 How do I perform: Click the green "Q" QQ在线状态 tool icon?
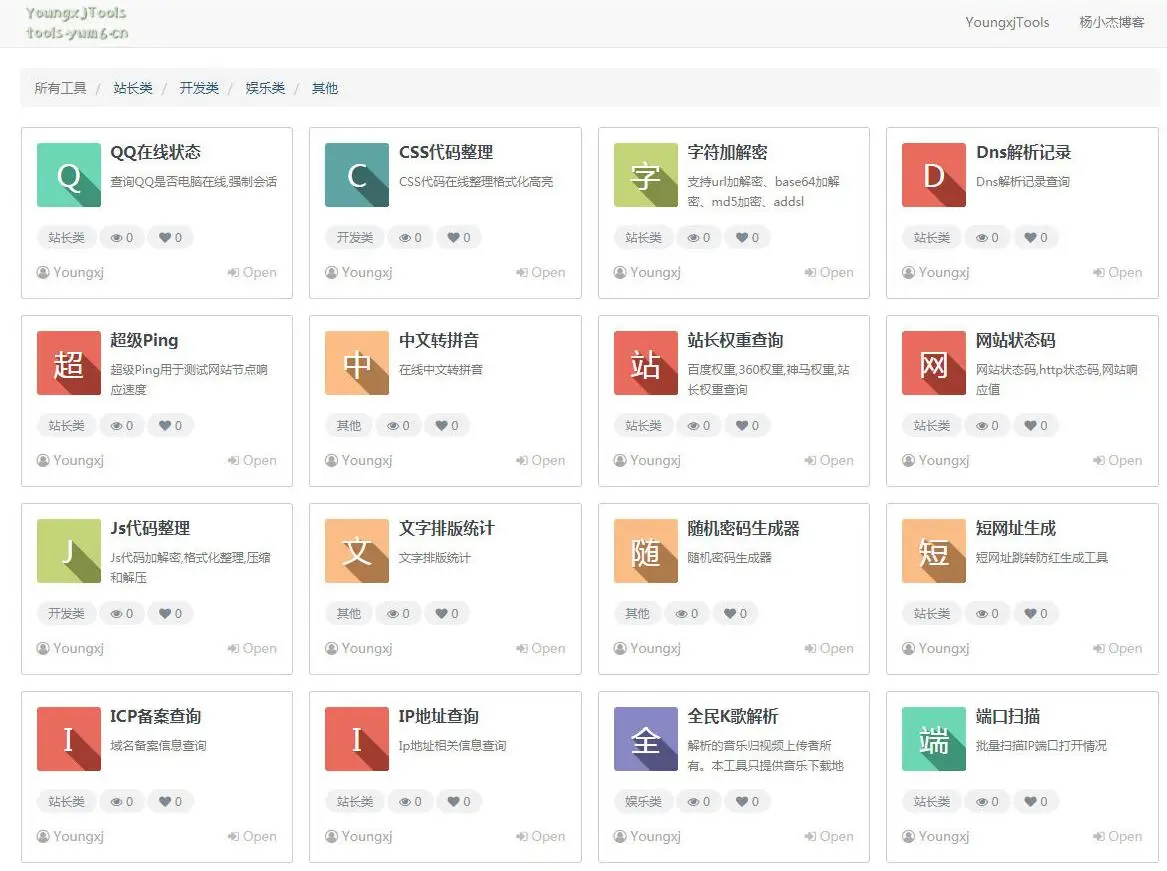[x=68, y=175]
